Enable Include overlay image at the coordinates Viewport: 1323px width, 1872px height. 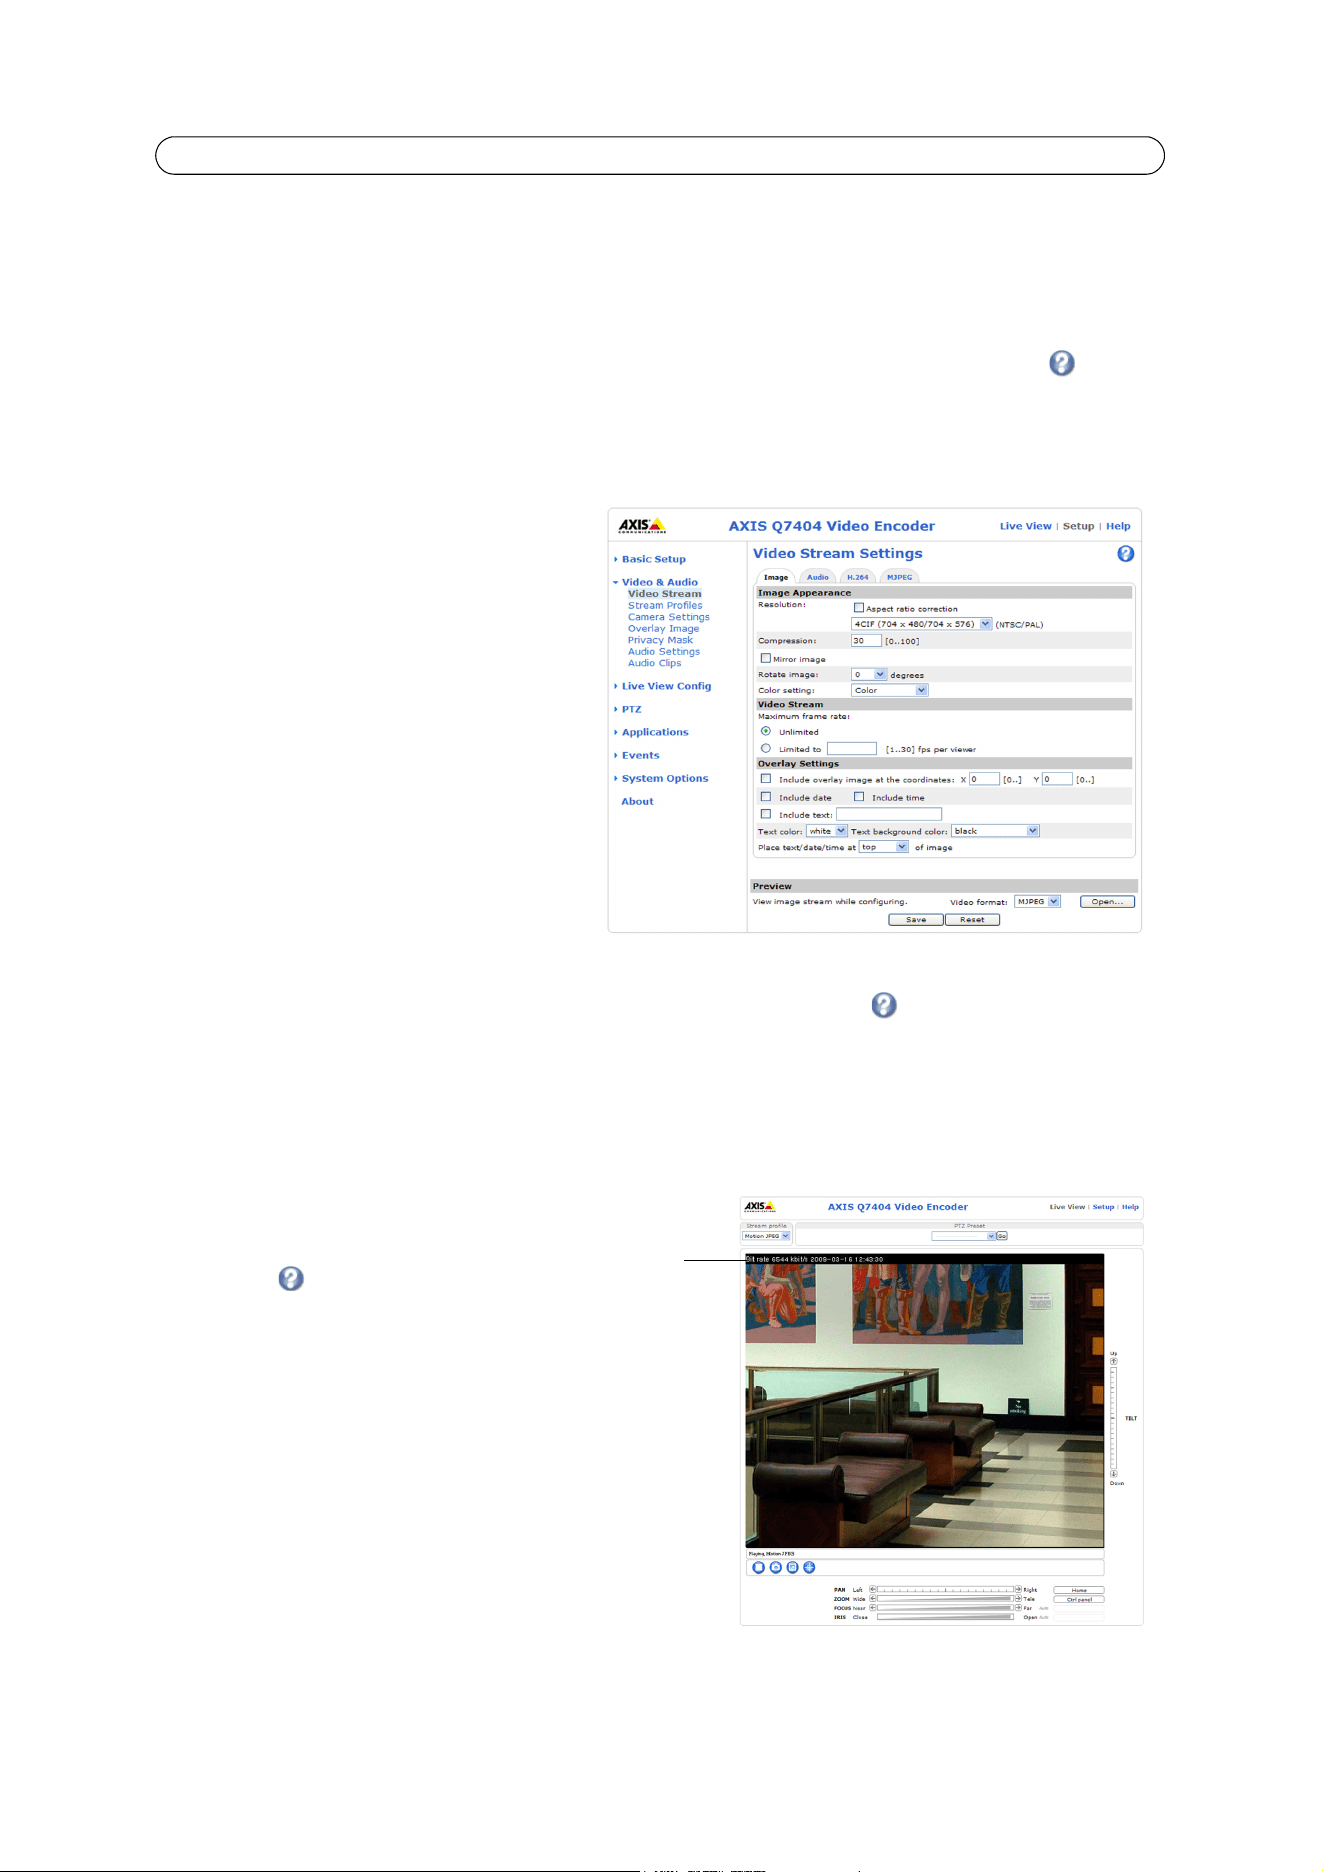click(766, 778)
